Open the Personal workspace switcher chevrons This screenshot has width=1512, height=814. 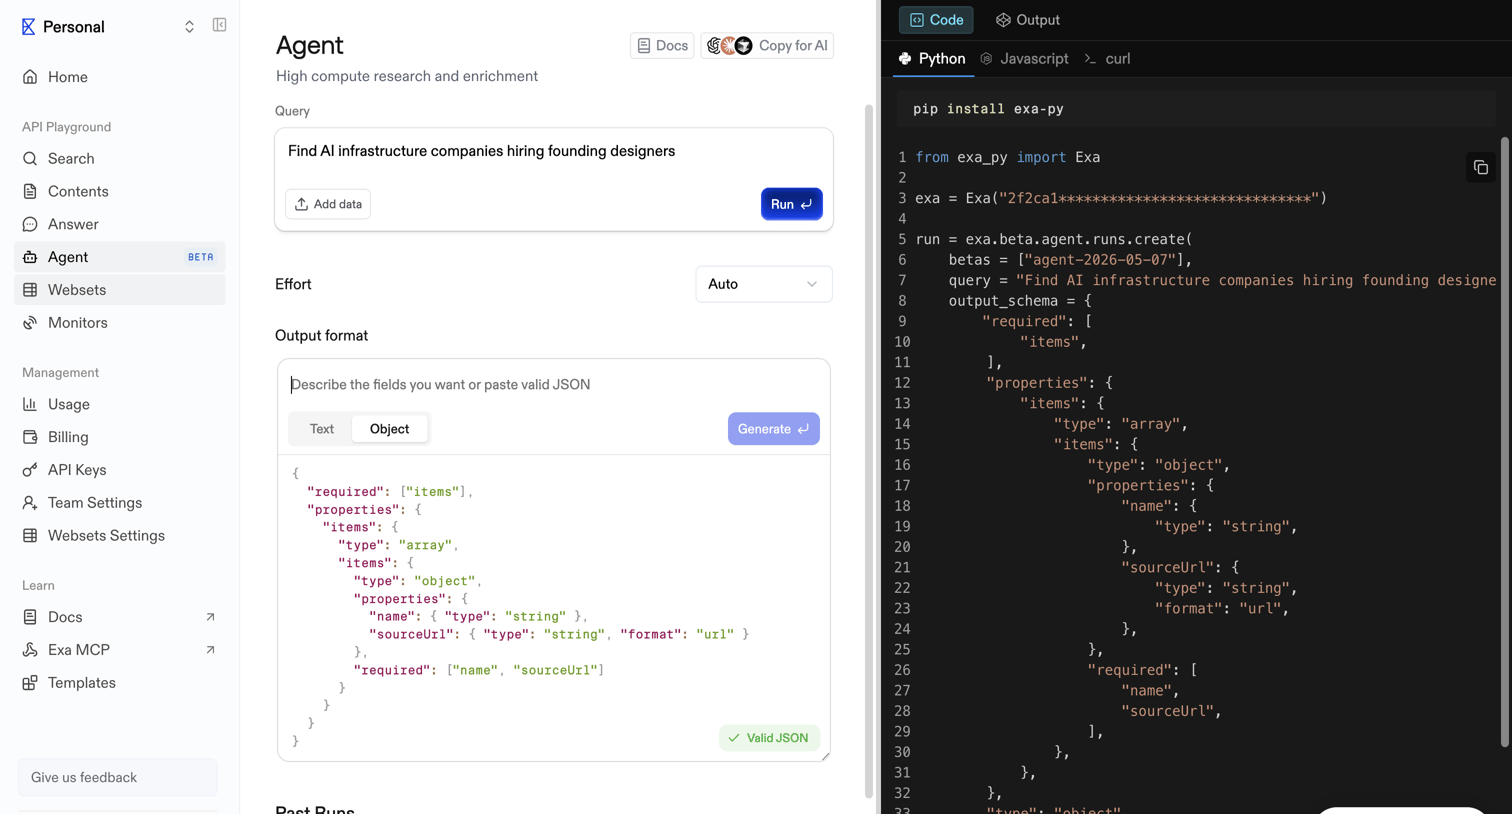(x=189, y=27)
